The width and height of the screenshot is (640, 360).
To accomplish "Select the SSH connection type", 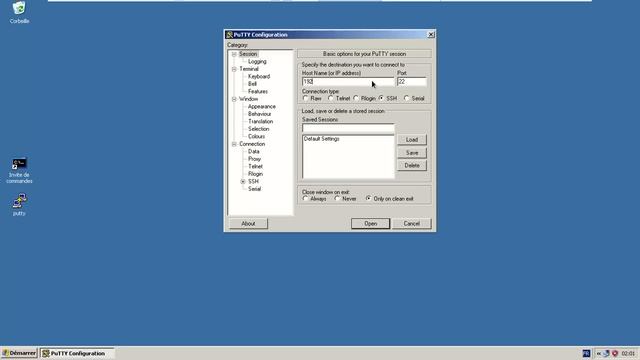I will pos(381,98).
